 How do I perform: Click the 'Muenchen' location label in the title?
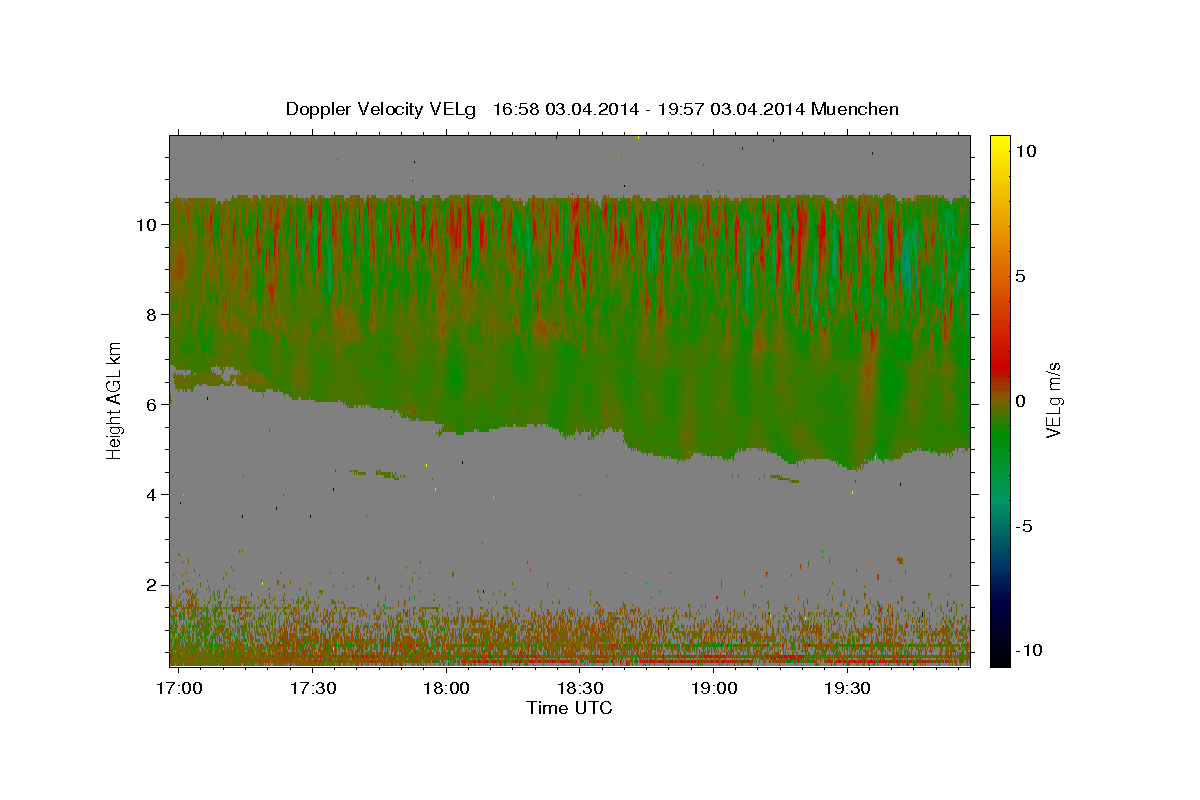click(856, 109)
